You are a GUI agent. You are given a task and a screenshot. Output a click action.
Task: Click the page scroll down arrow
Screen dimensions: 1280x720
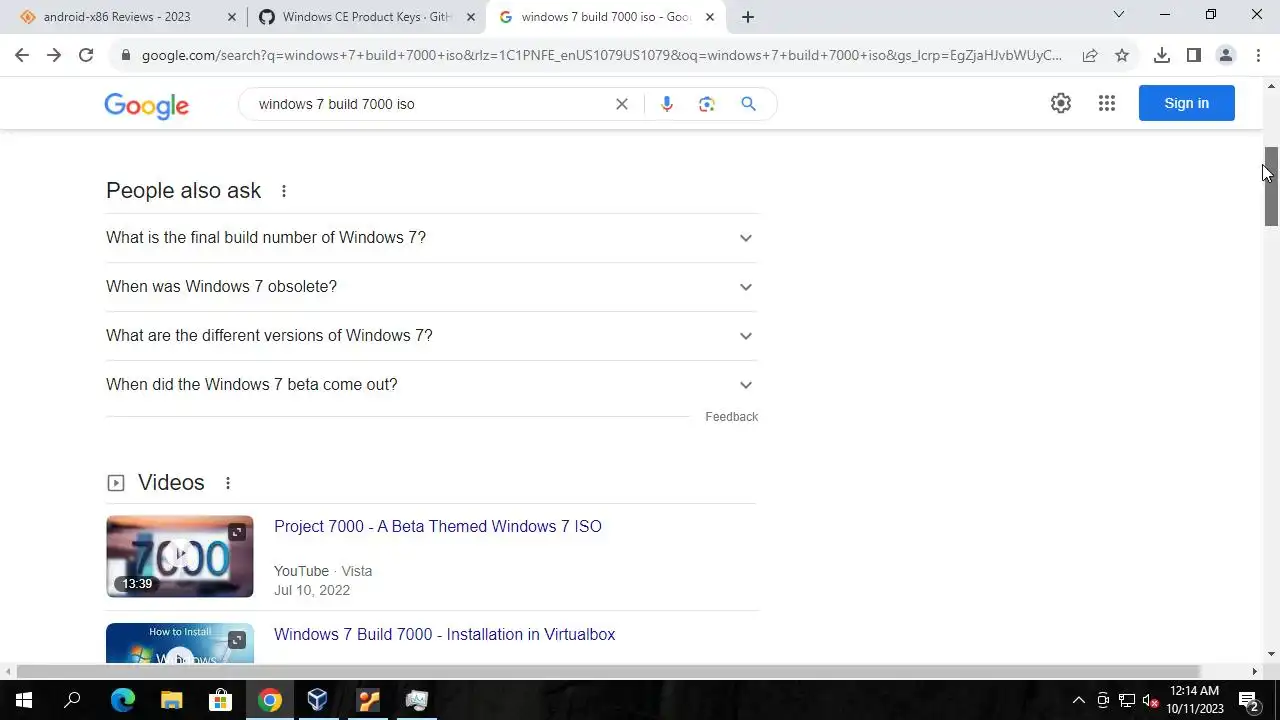click(x=1271, y=654)
